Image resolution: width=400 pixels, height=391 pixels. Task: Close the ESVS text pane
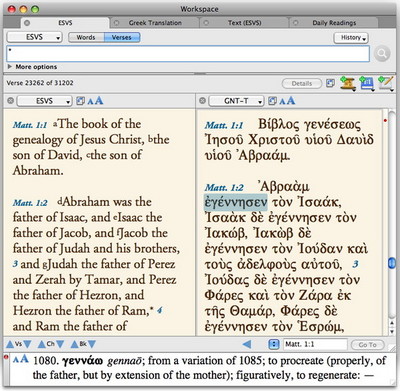(11, 100)
